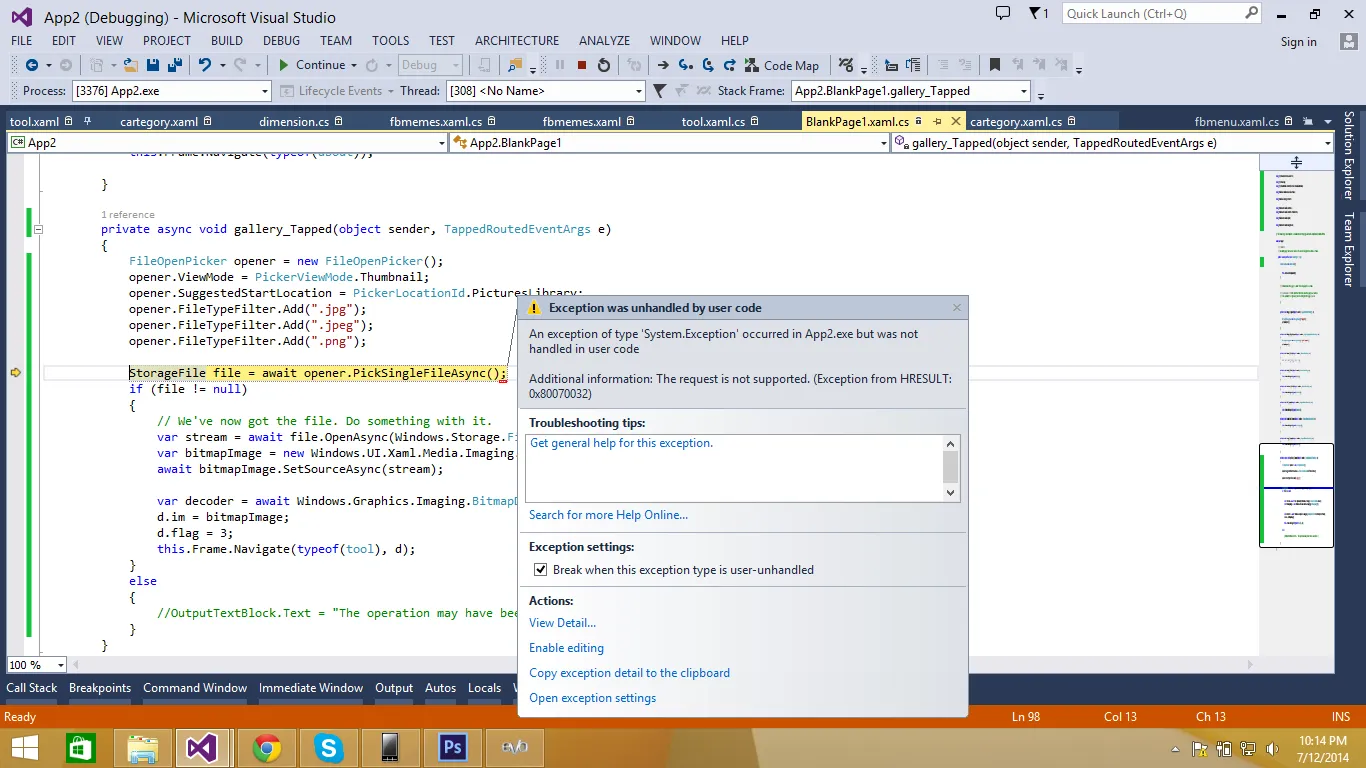Click the IntelliTrace icon beside Code Map
This screenshot has height=768, width=1366.
846,65
